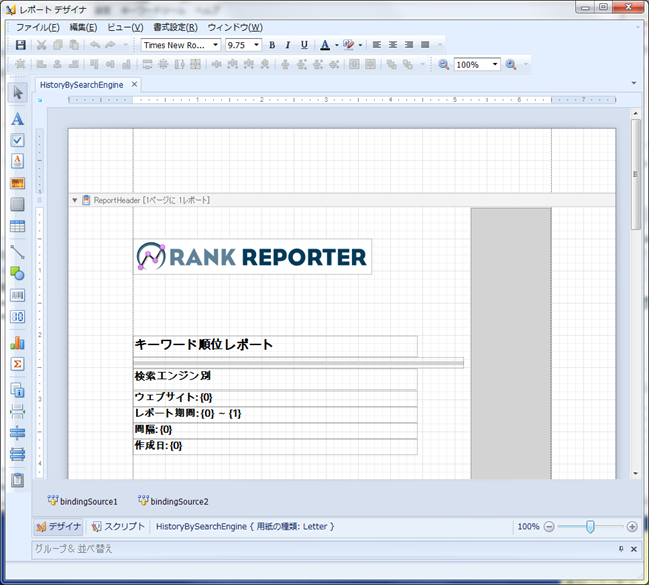Viewport: 649px width, 585px height.
Task: Select the Rich Text tool
Action: [x=17, y=161]
